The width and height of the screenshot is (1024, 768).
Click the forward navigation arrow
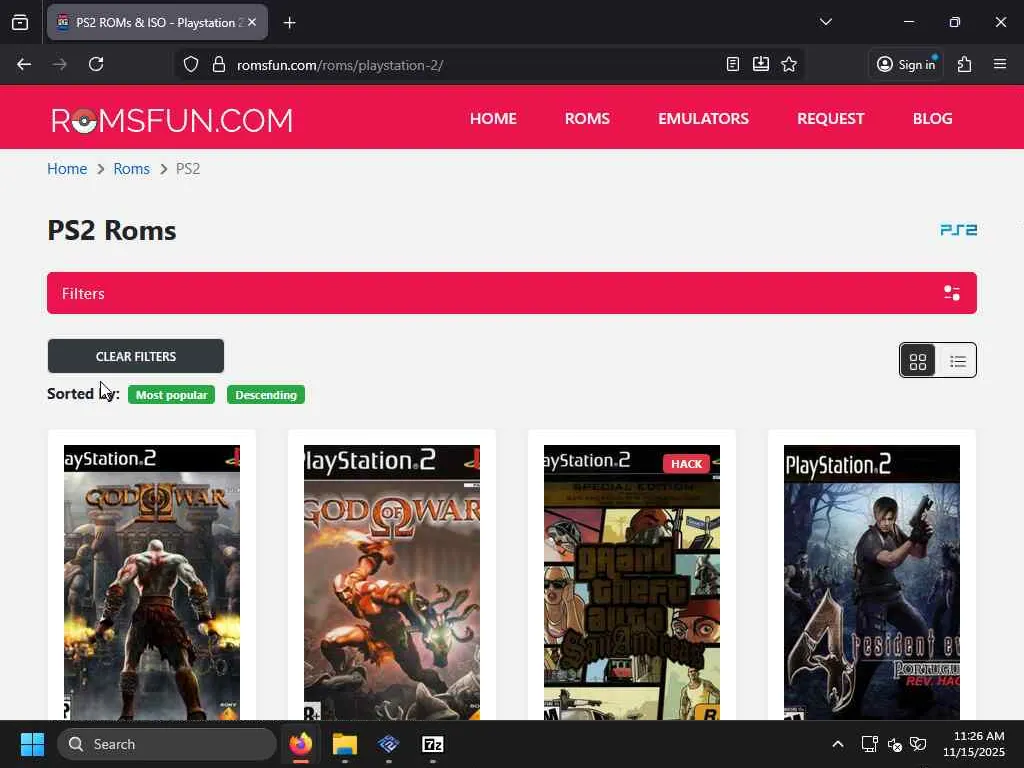click(x=59, y=64)
